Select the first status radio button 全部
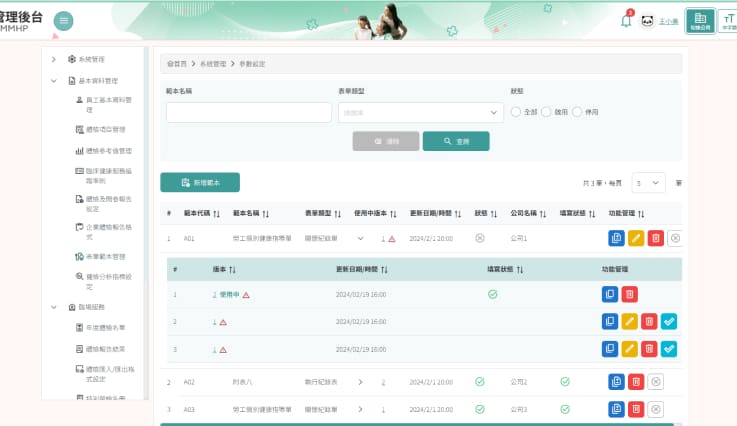 point(516,112)
